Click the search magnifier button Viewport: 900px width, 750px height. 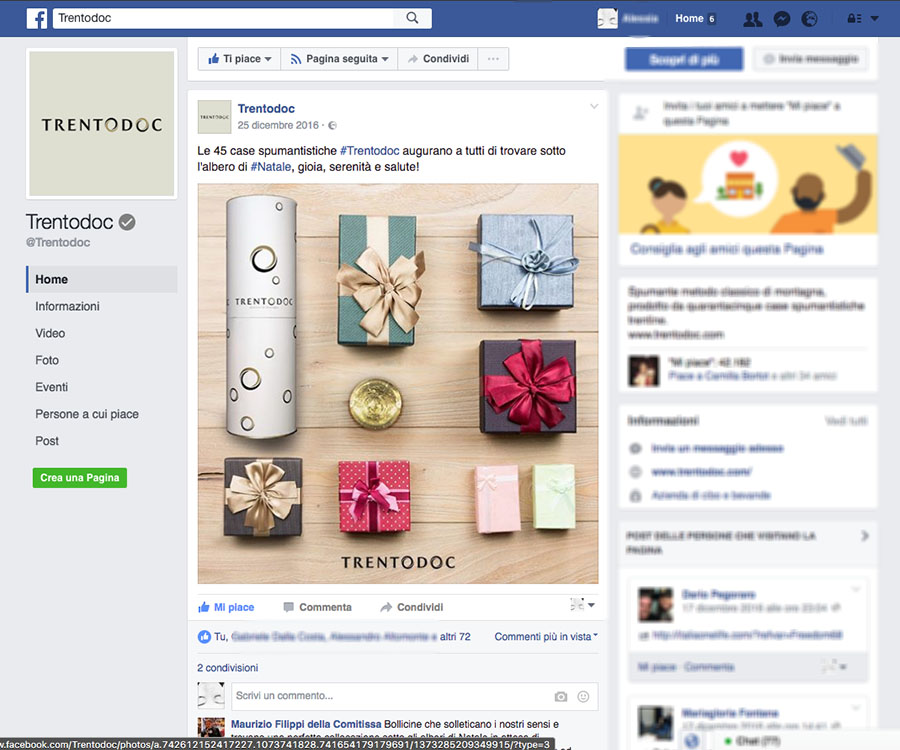[x=412, y=18]
